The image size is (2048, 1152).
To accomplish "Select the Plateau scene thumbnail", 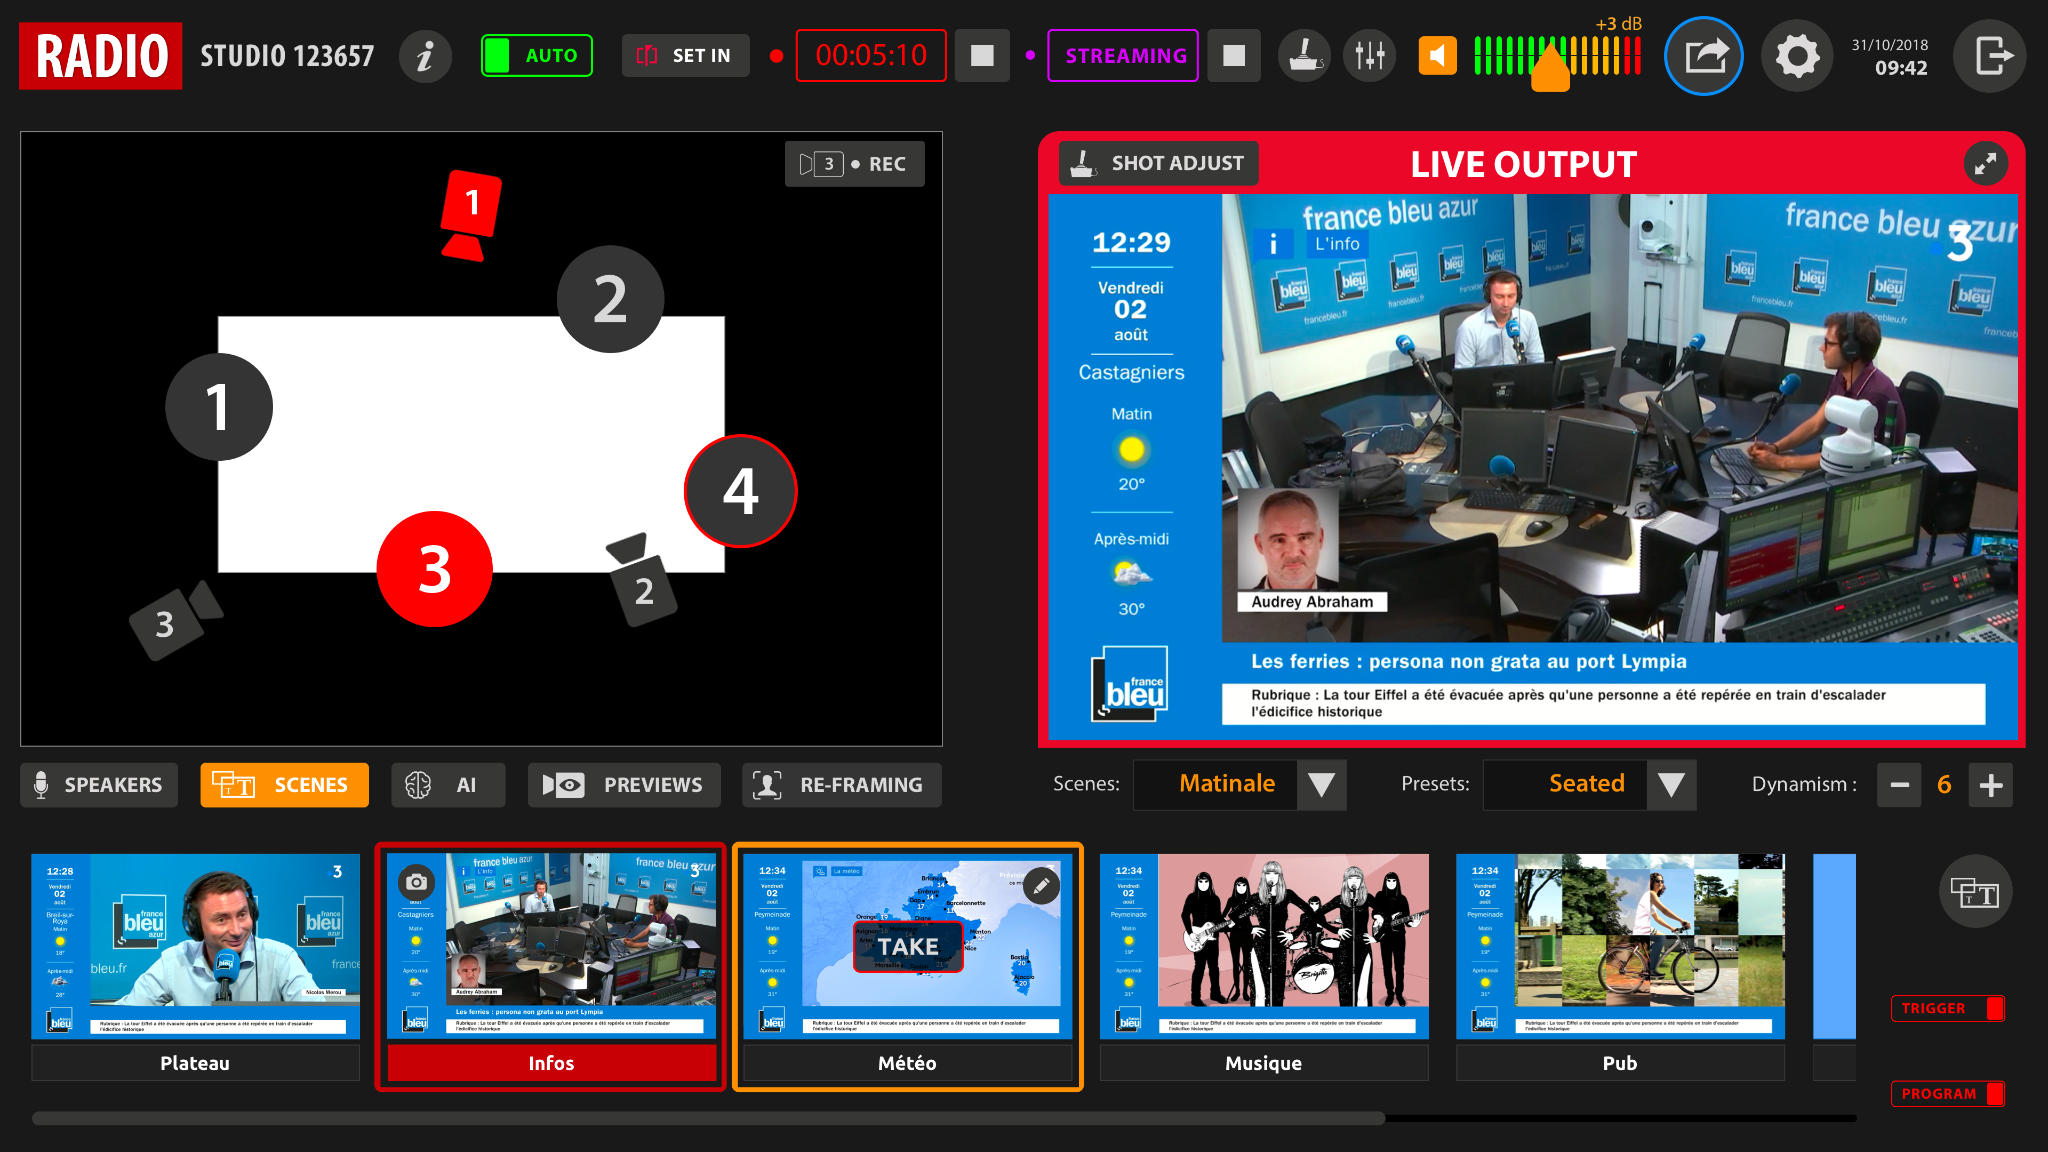I will click(195, 946).
